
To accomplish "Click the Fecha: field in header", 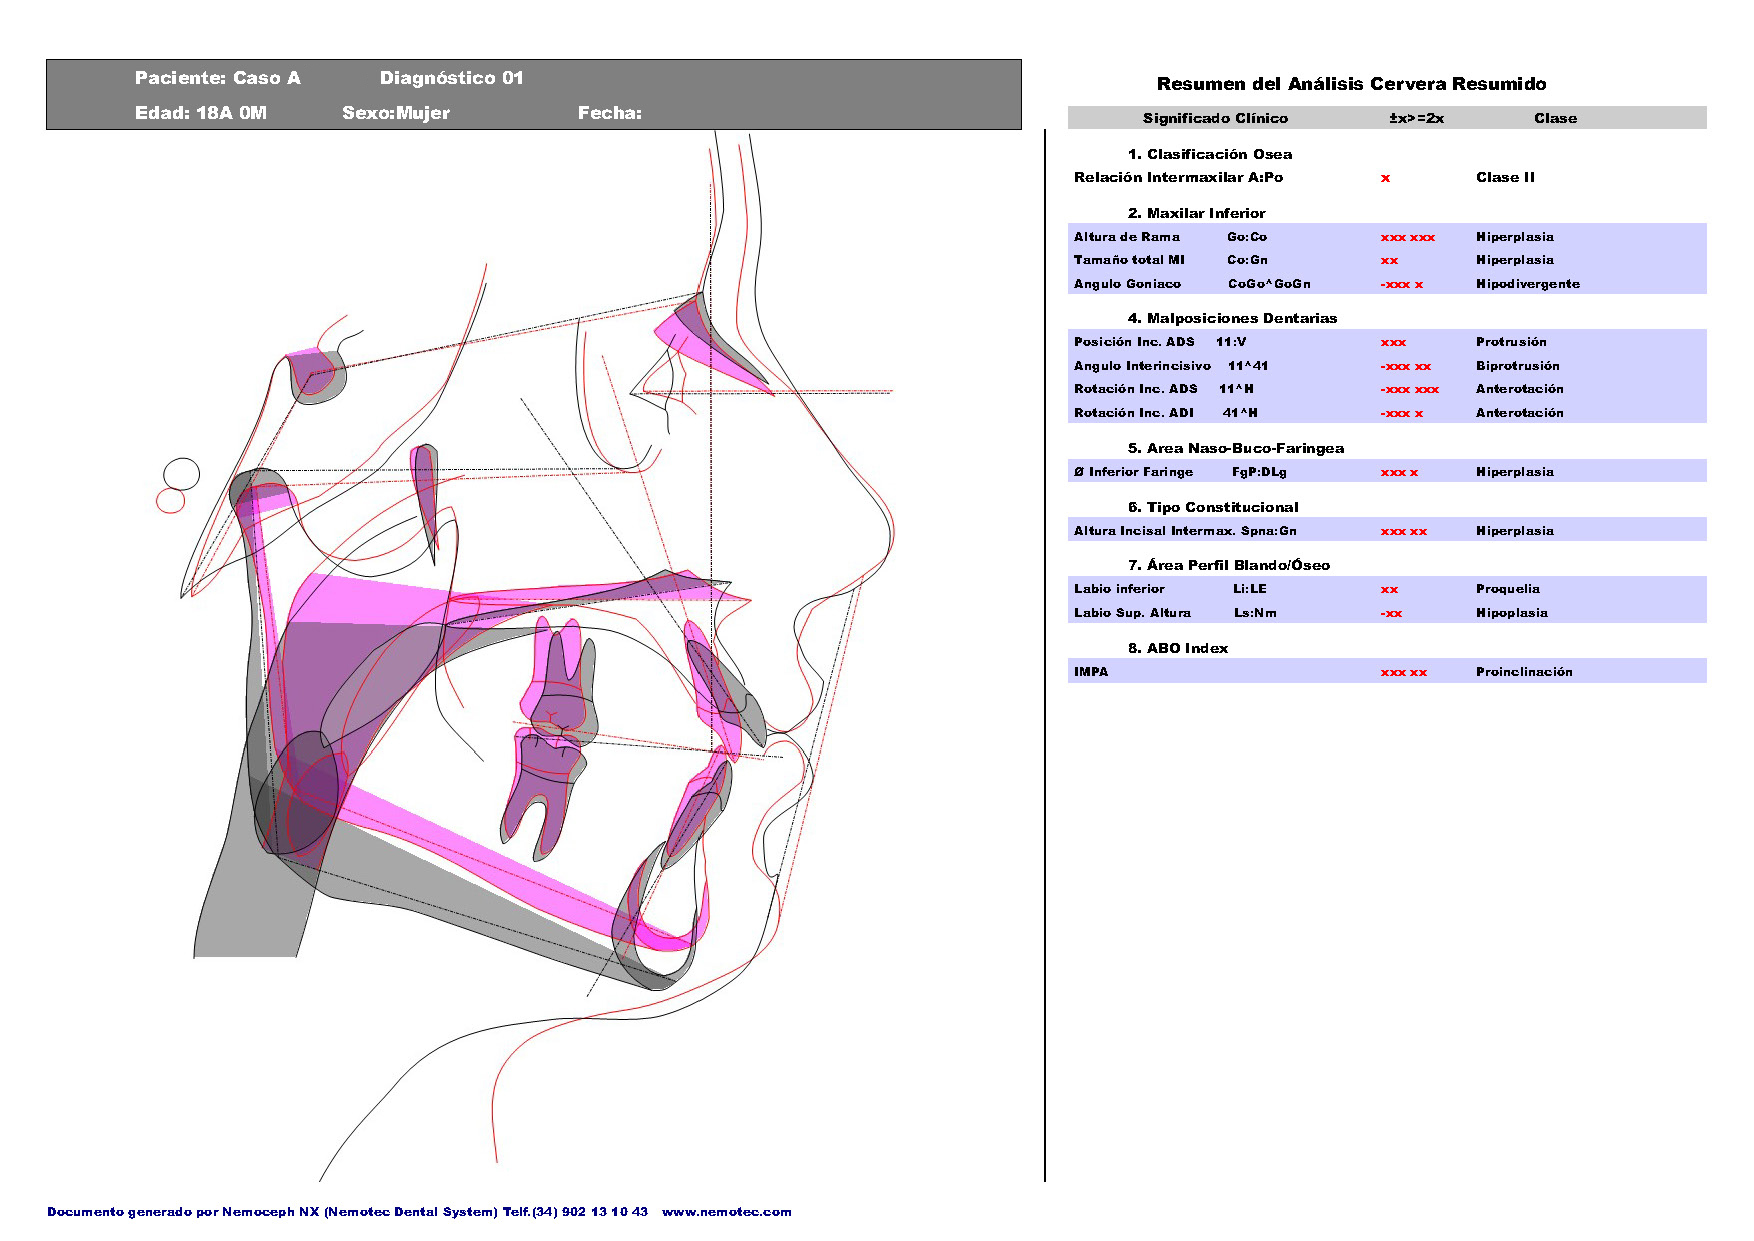I will [609, 113].
